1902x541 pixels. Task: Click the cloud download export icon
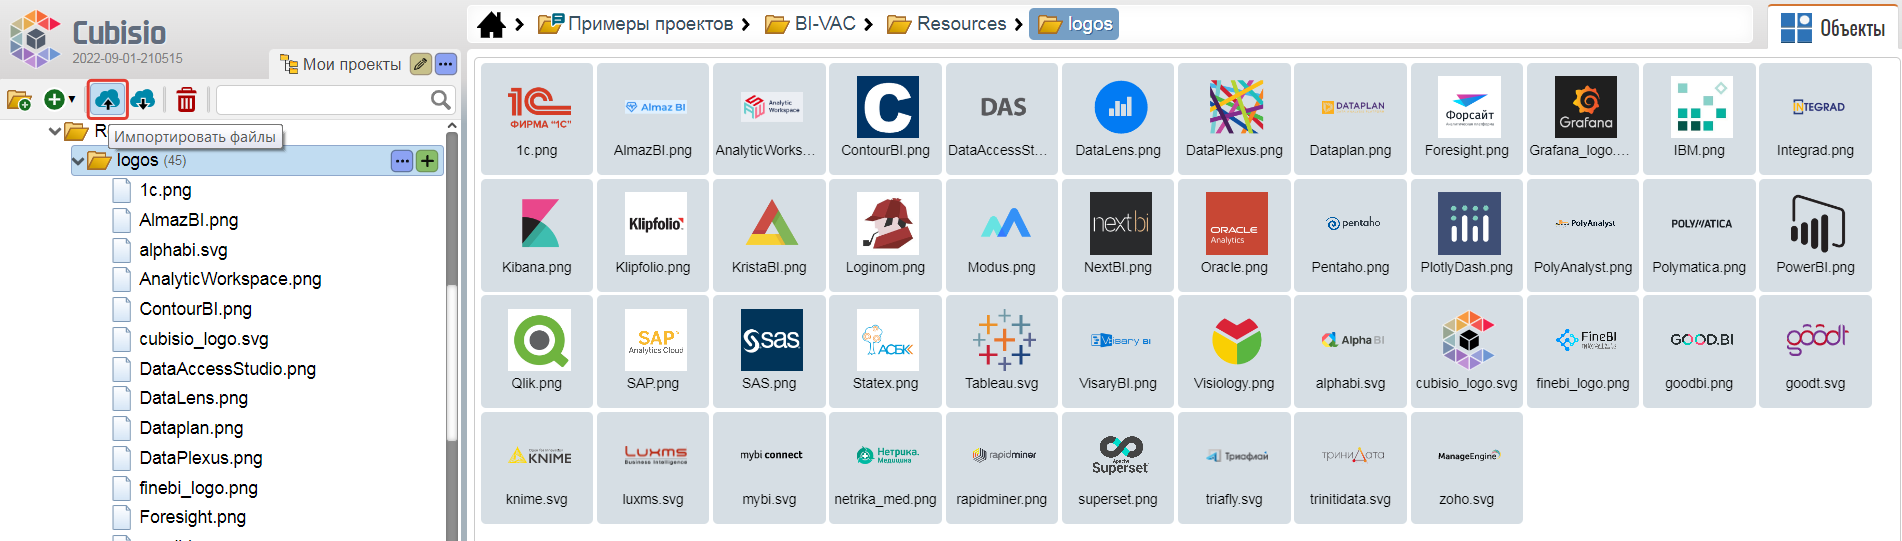point(144,100)
